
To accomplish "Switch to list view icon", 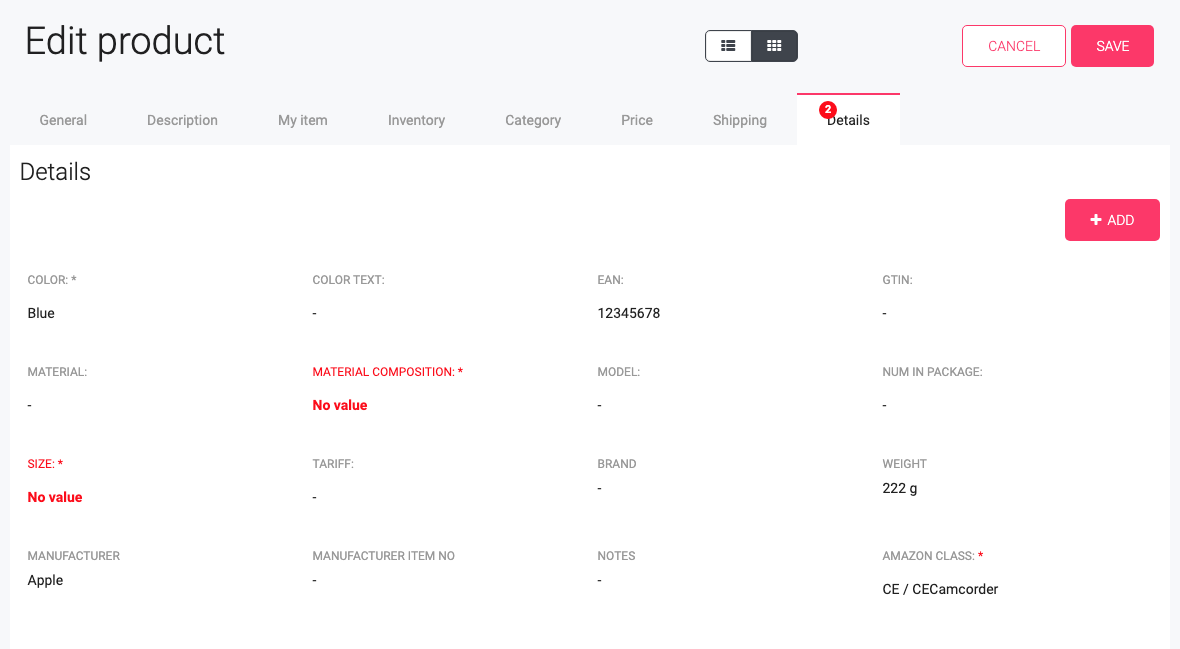I will (x=728, y=46).
